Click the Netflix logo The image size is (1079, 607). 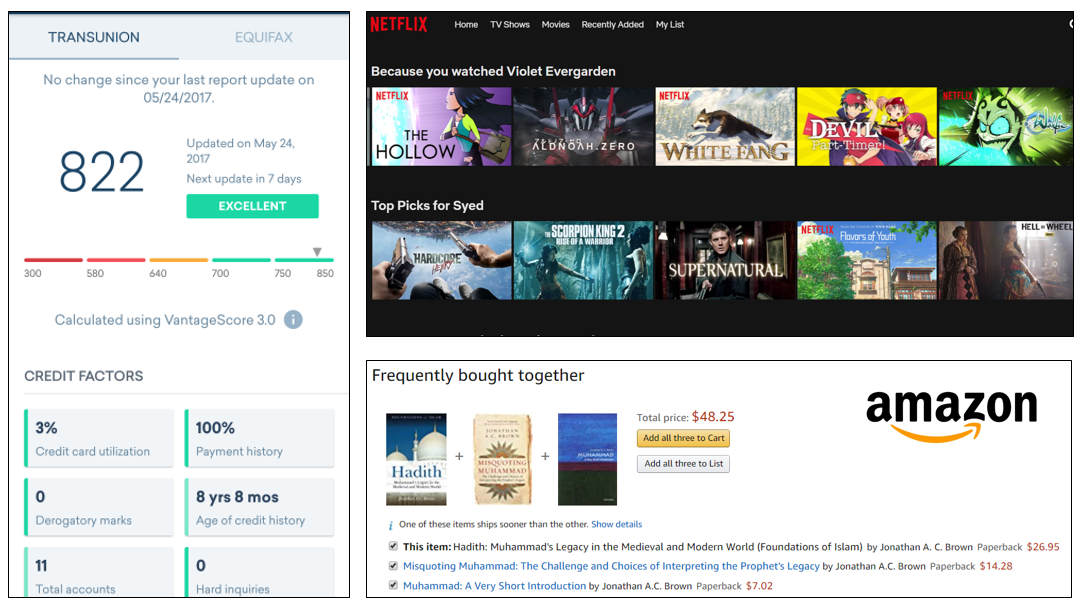(399, 25)
